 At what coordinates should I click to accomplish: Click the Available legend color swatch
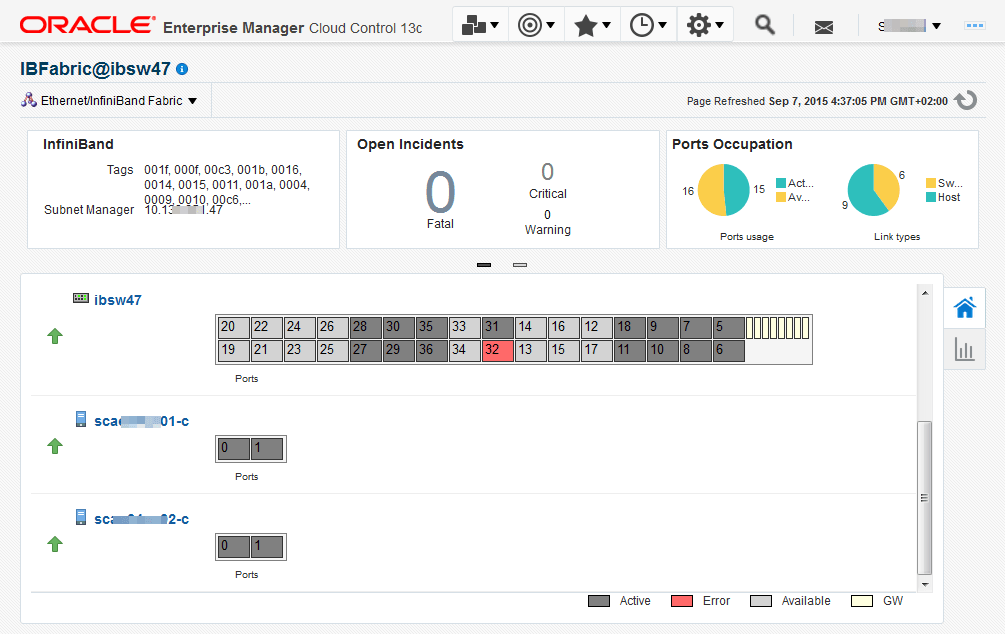[x=761, y=601]
